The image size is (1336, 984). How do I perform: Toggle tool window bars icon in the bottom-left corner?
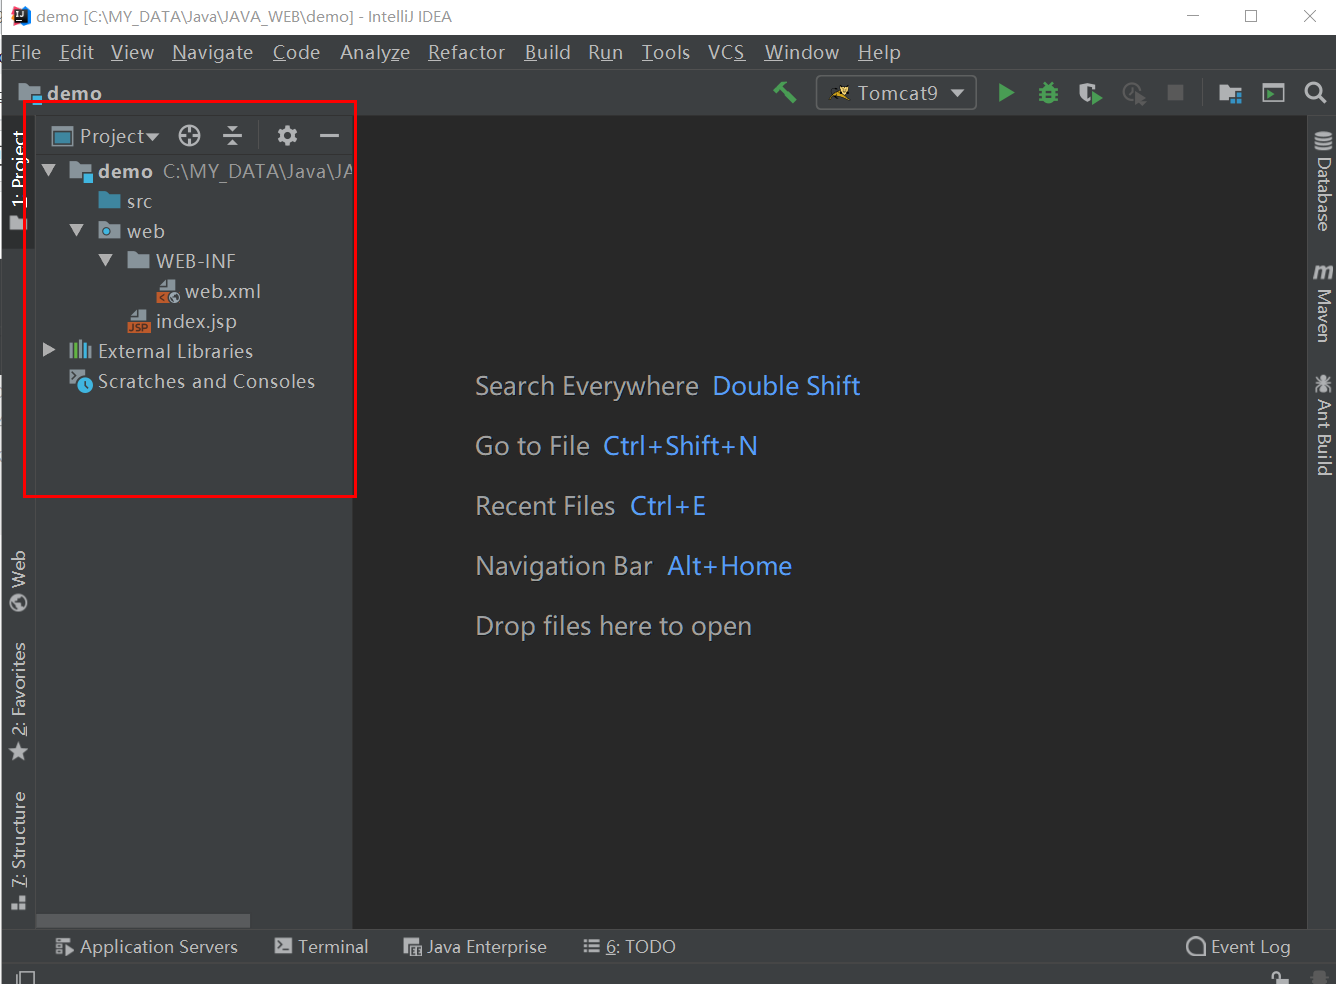tap(25, 977)
